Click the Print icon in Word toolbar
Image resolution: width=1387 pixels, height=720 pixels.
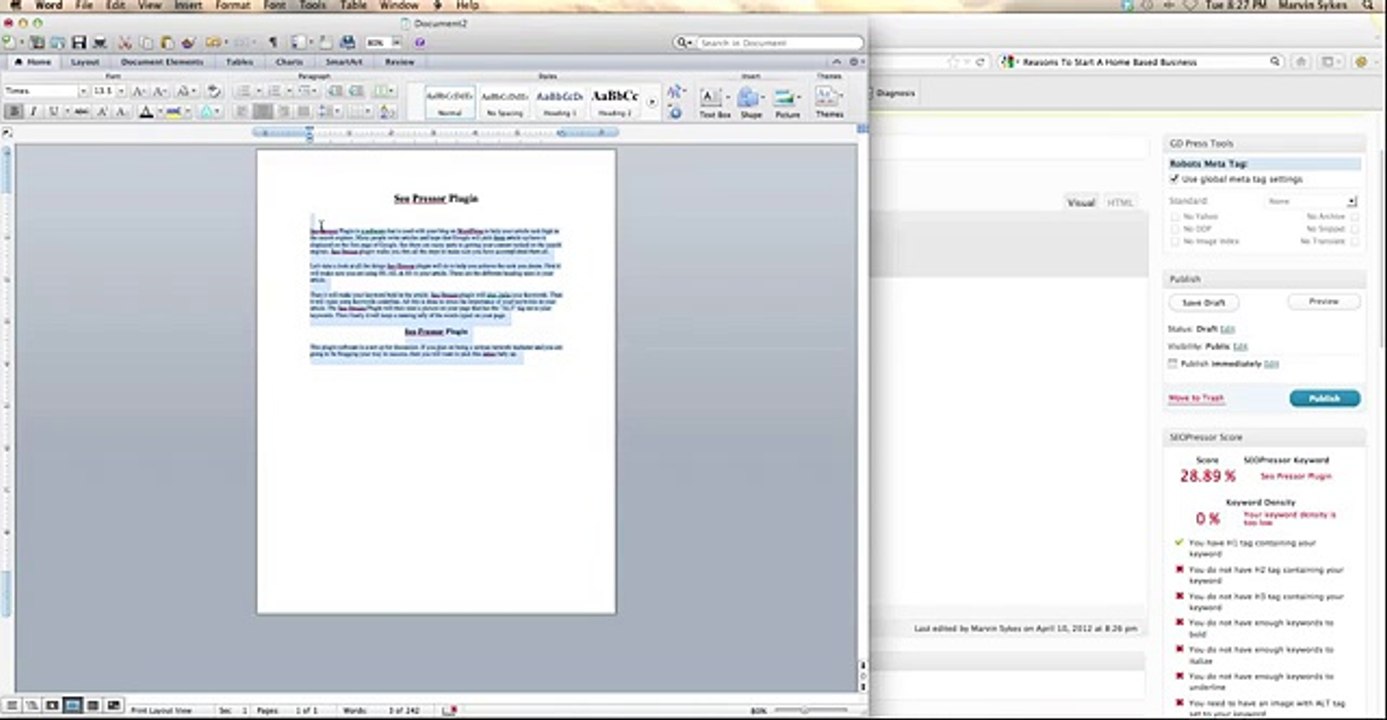[x=99, y=43]
